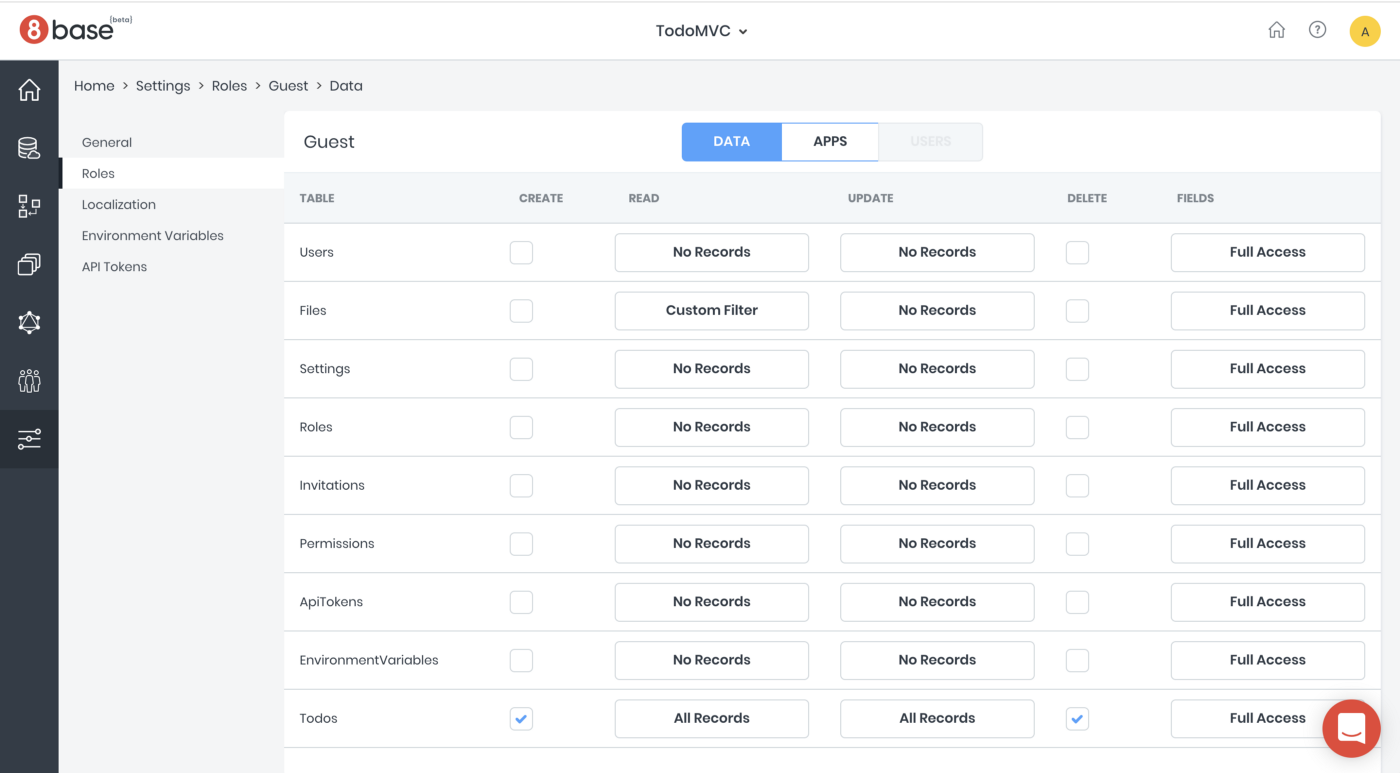Open the Team section from the sidebar

click(x=29, y=381)
